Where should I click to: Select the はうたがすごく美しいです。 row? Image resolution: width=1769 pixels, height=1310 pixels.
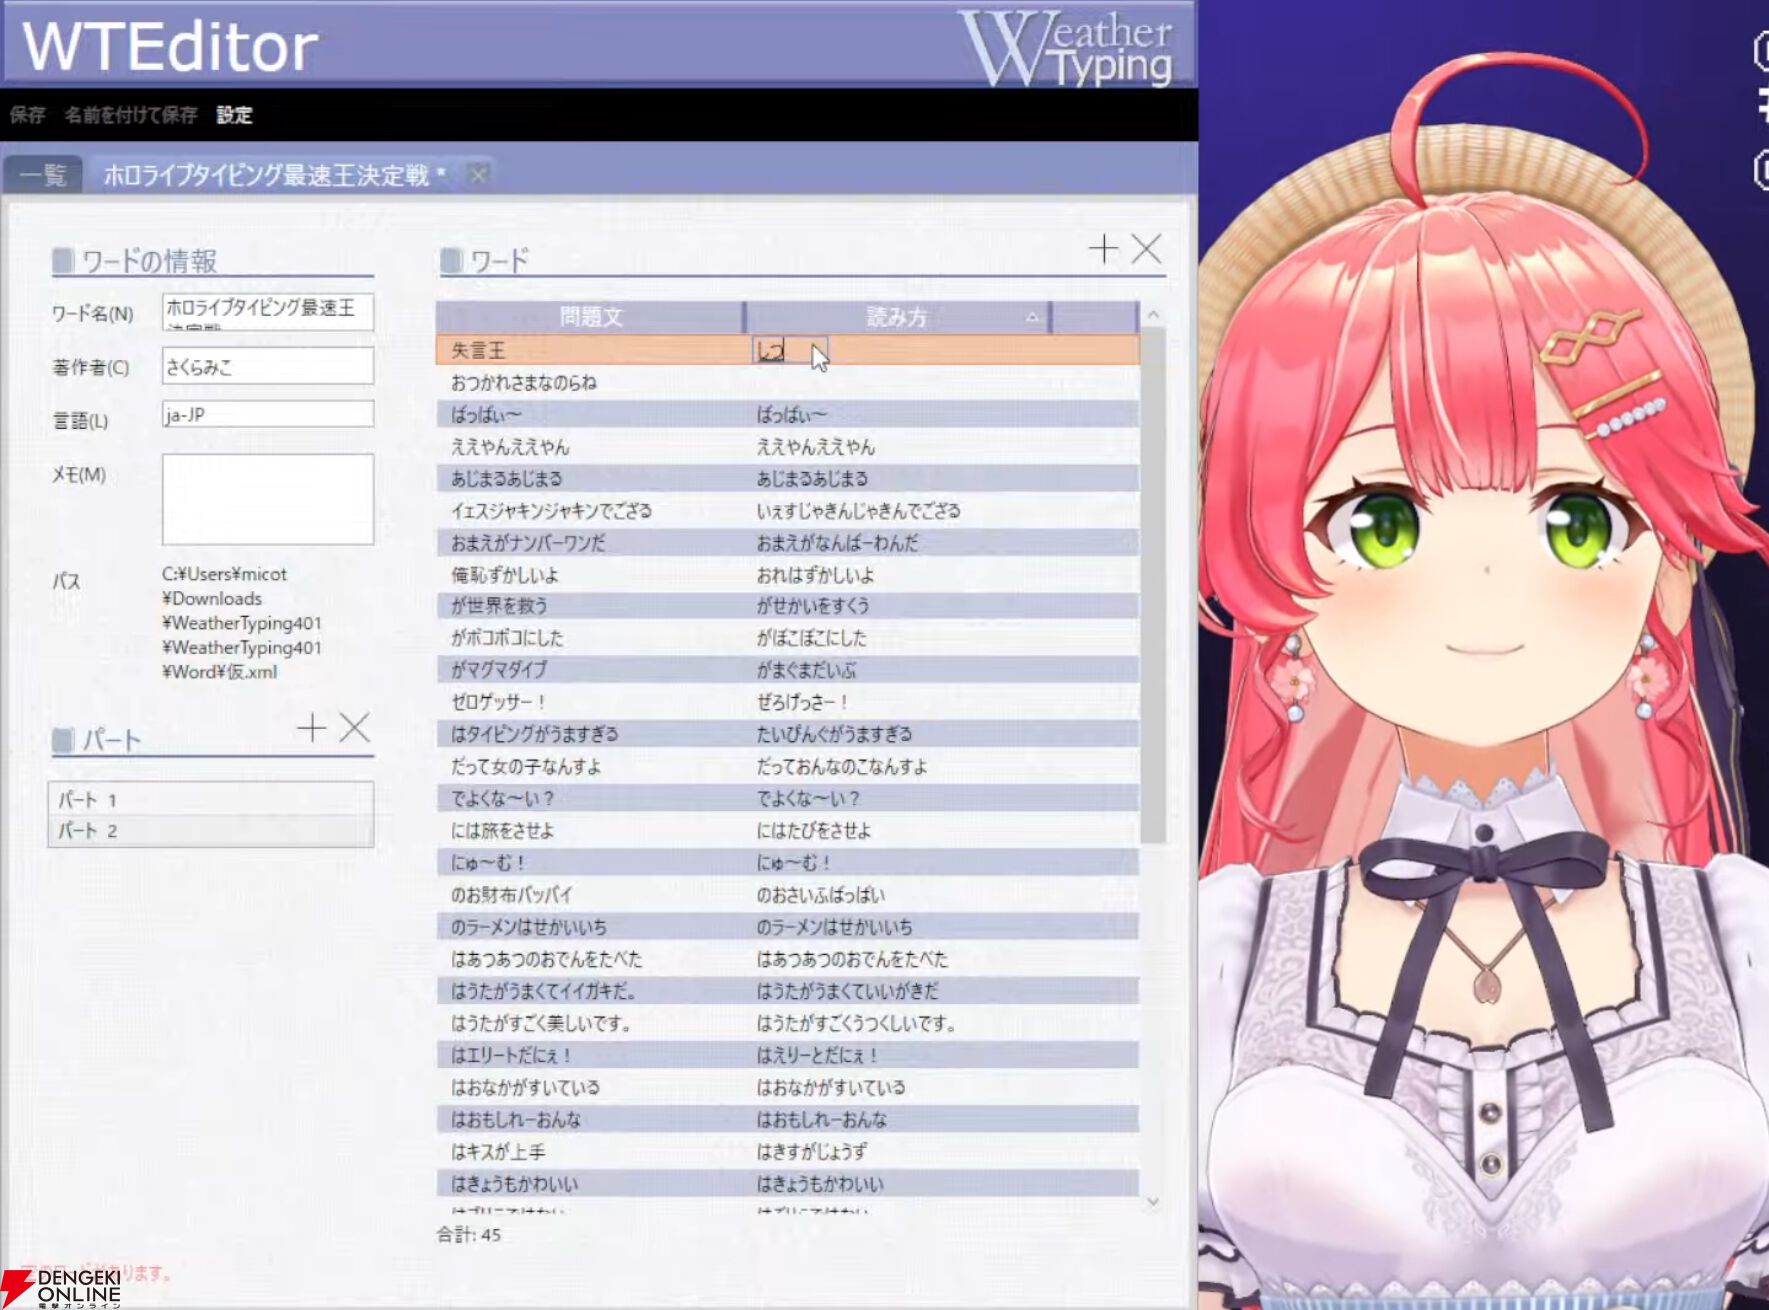tap(788, 1023)
